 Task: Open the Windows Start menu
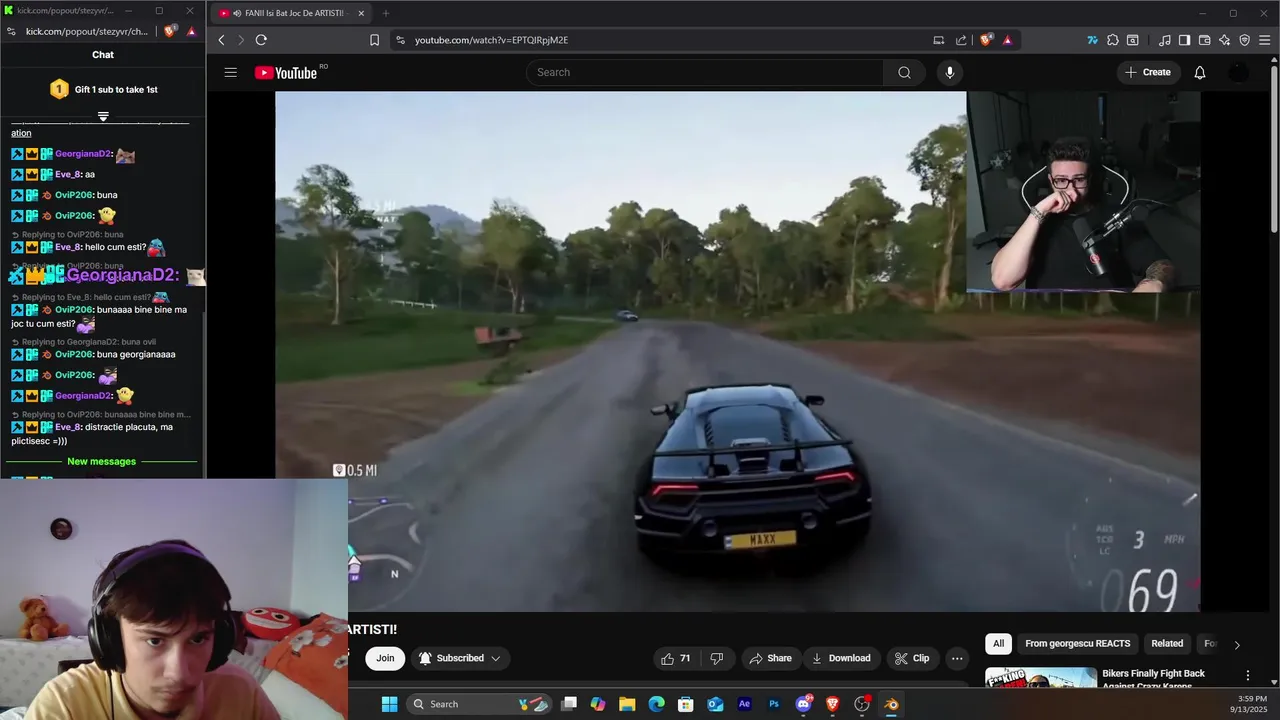[x=389, y=704]
